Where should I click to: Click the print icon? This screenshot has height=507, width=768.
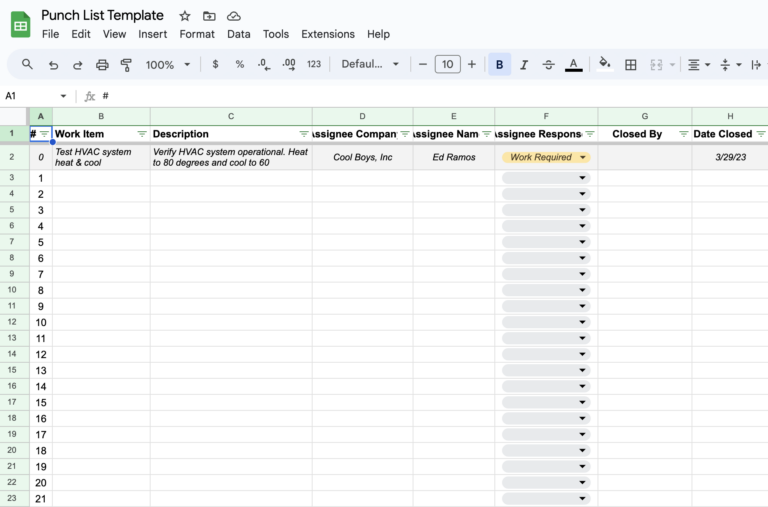point(102,65)
